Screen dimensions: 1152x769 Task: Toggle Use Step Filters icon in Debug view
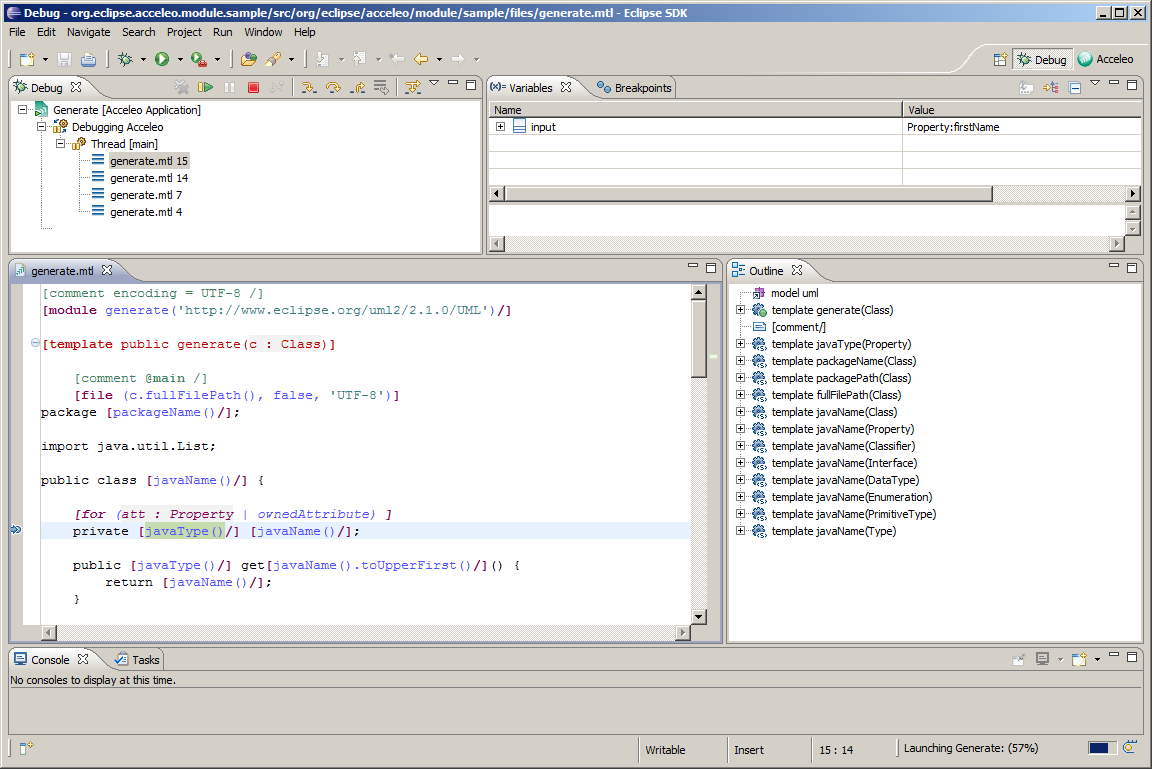413,87
